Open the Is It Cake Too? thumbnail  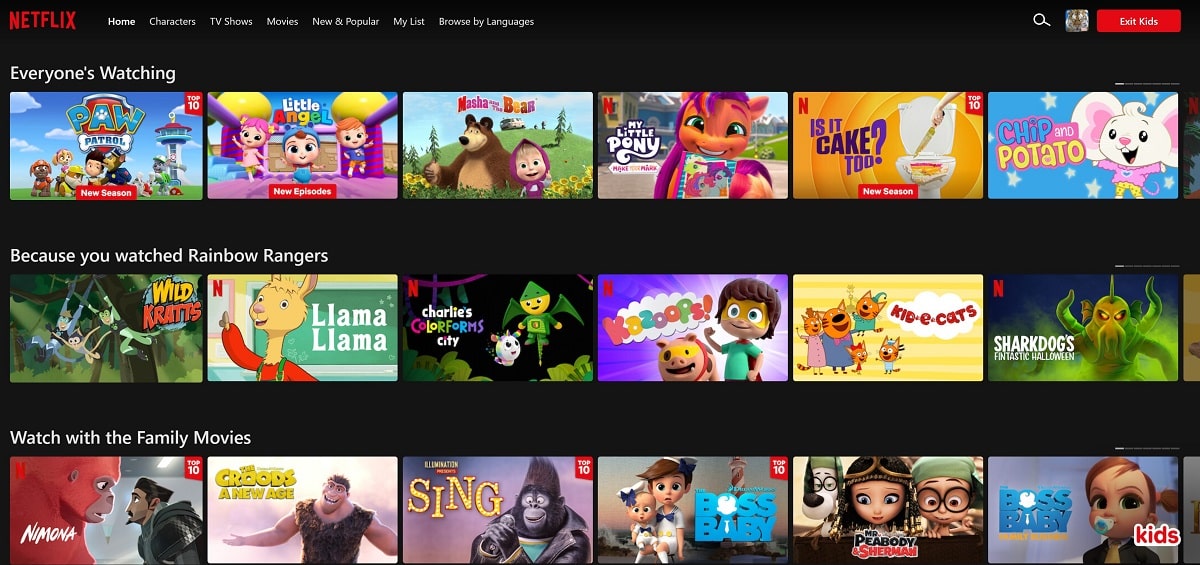click(888, 146)
